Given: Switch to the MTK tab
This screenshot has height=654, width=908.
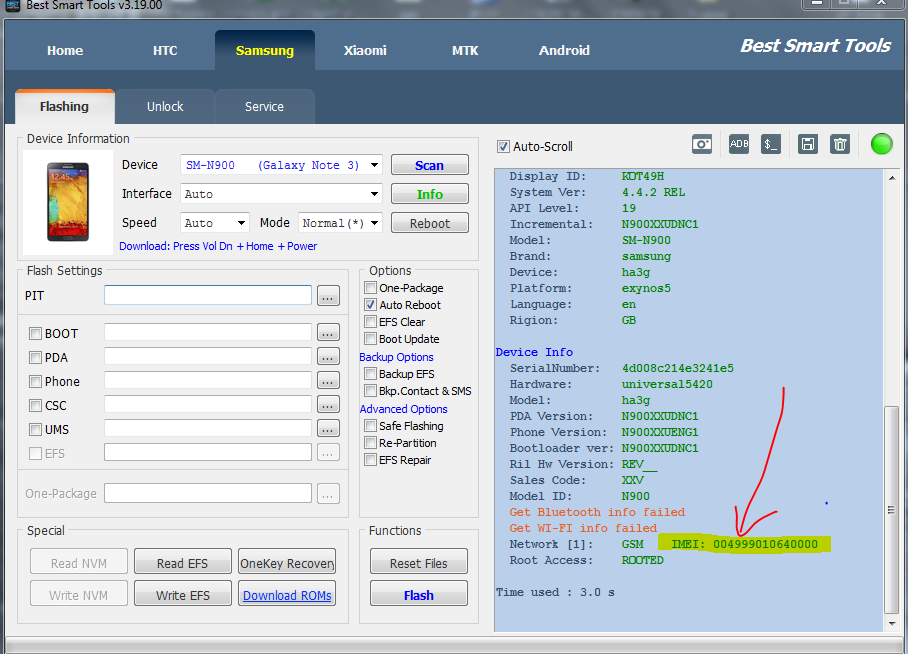Looking at the screenshot, I should point(465,50).
